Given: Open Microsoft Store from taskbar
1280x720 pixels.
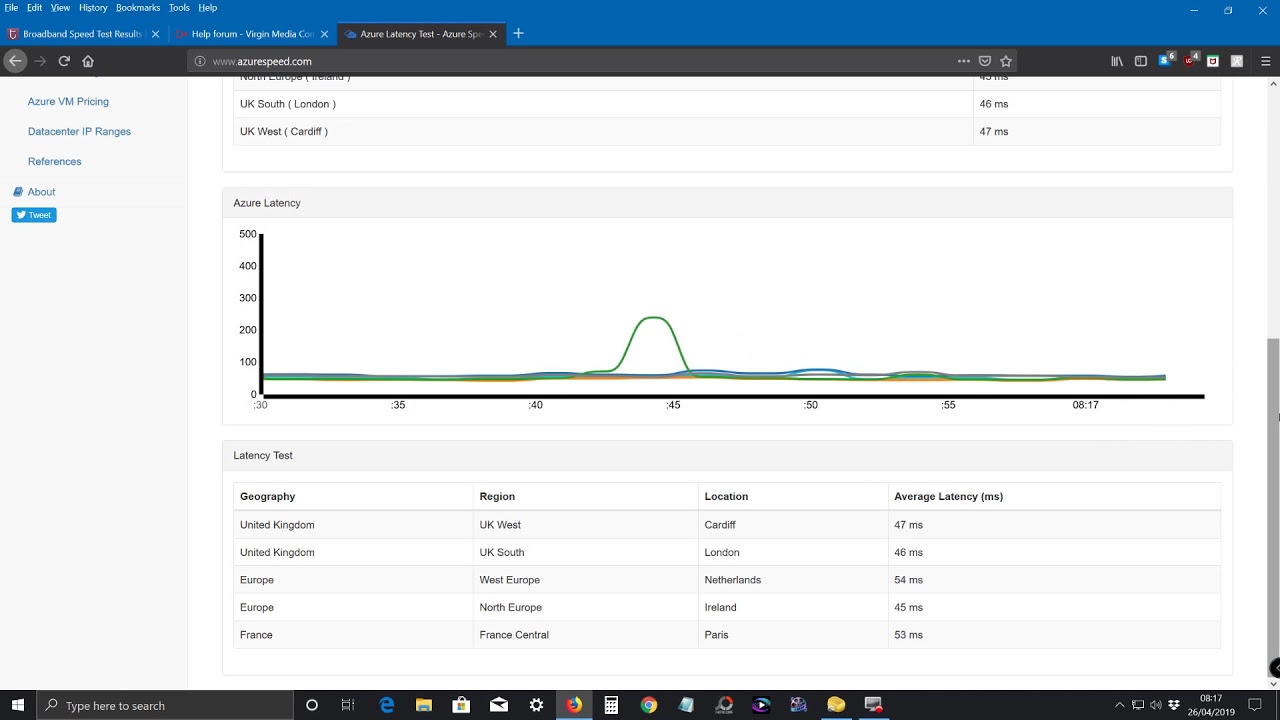Looking at the screenshot, I should pos(461,705).
